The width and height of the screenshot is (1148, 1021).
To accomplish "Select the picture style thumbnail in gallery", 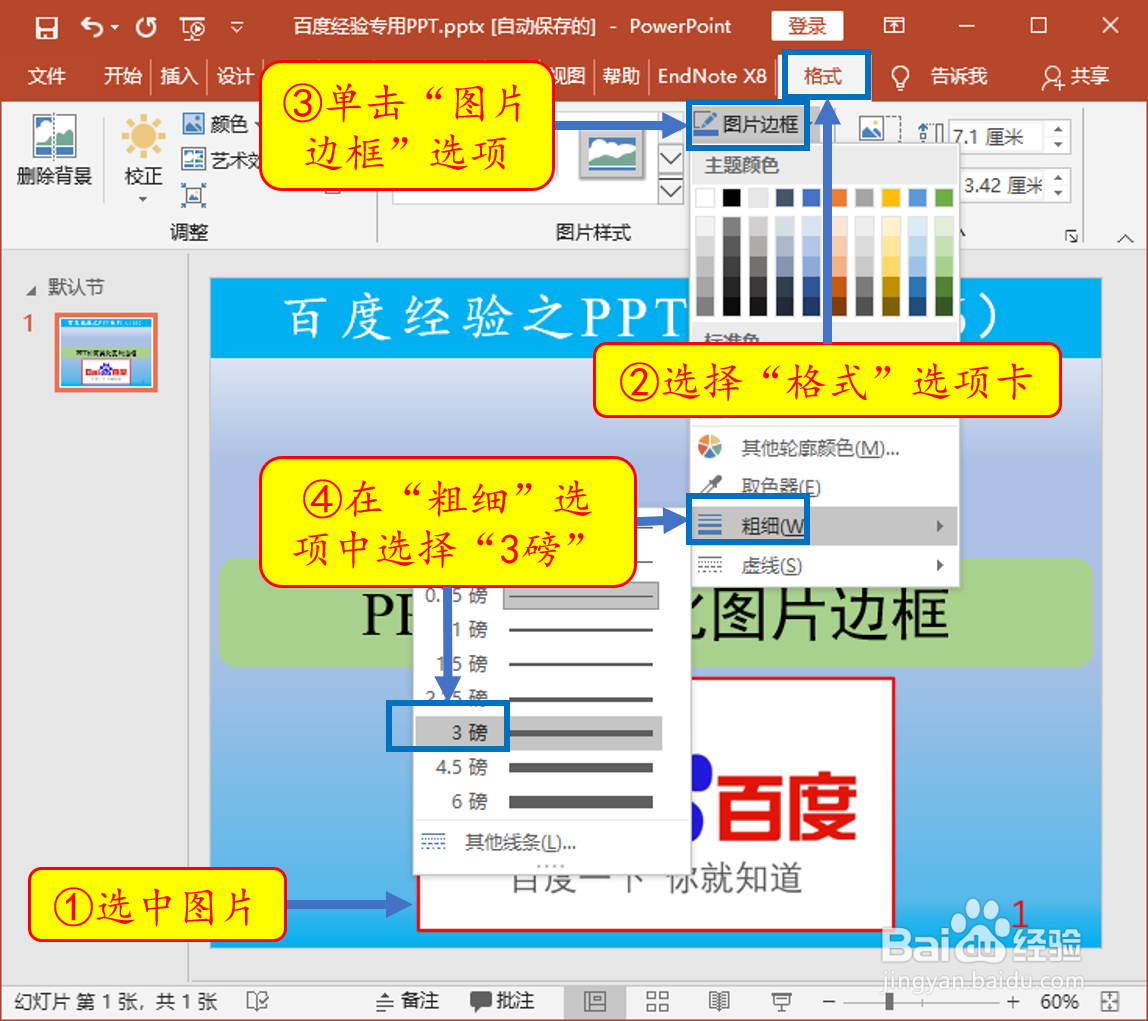I will [x=612, y=153].
